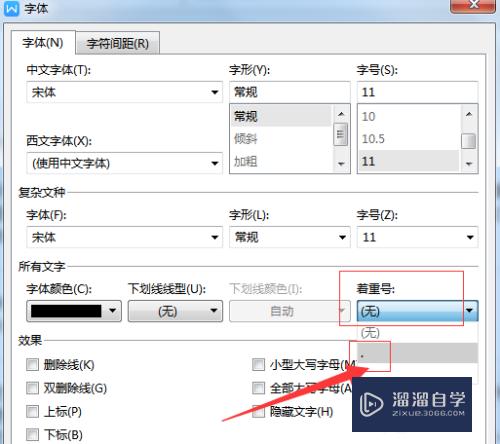Image resolution: width=500 pixels, height=444 pixels.
Task: Close the 字体 dialog window
Action: click(x=472, y=6)
